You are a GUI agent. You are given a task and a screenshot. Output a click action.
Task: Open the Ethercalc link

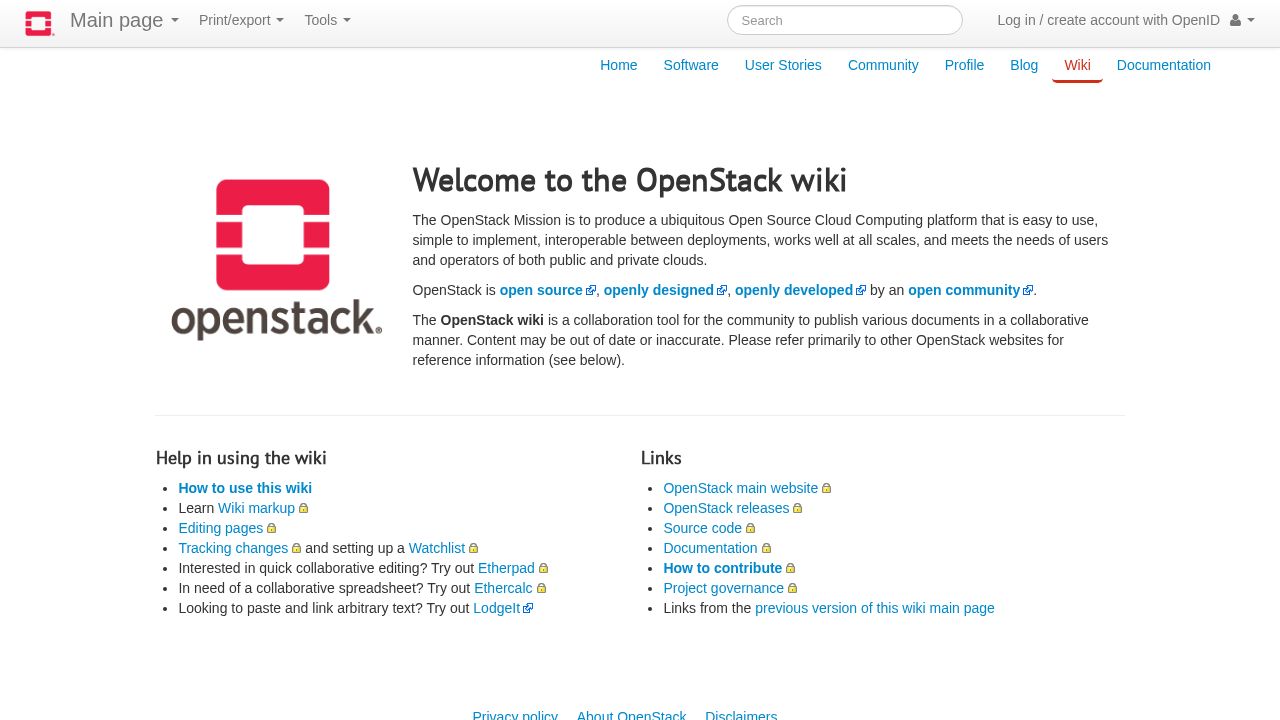point(510,588)
